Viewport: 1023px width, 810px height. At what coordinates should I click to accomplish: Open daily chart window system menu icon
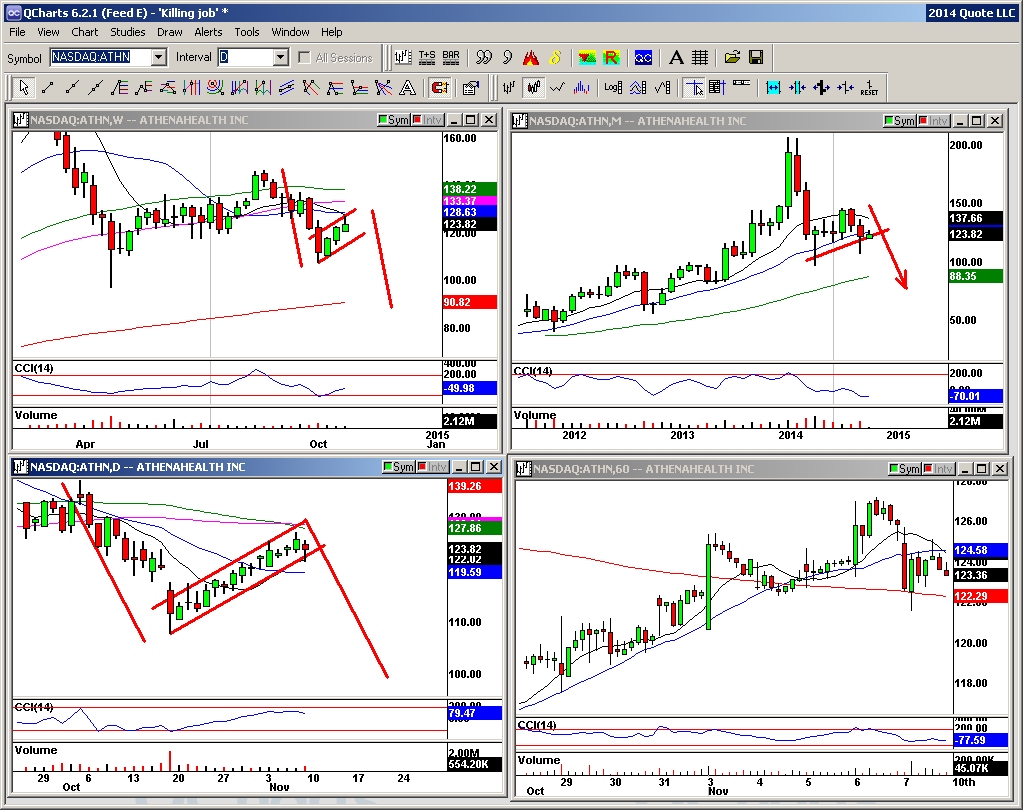coord(20,466)
